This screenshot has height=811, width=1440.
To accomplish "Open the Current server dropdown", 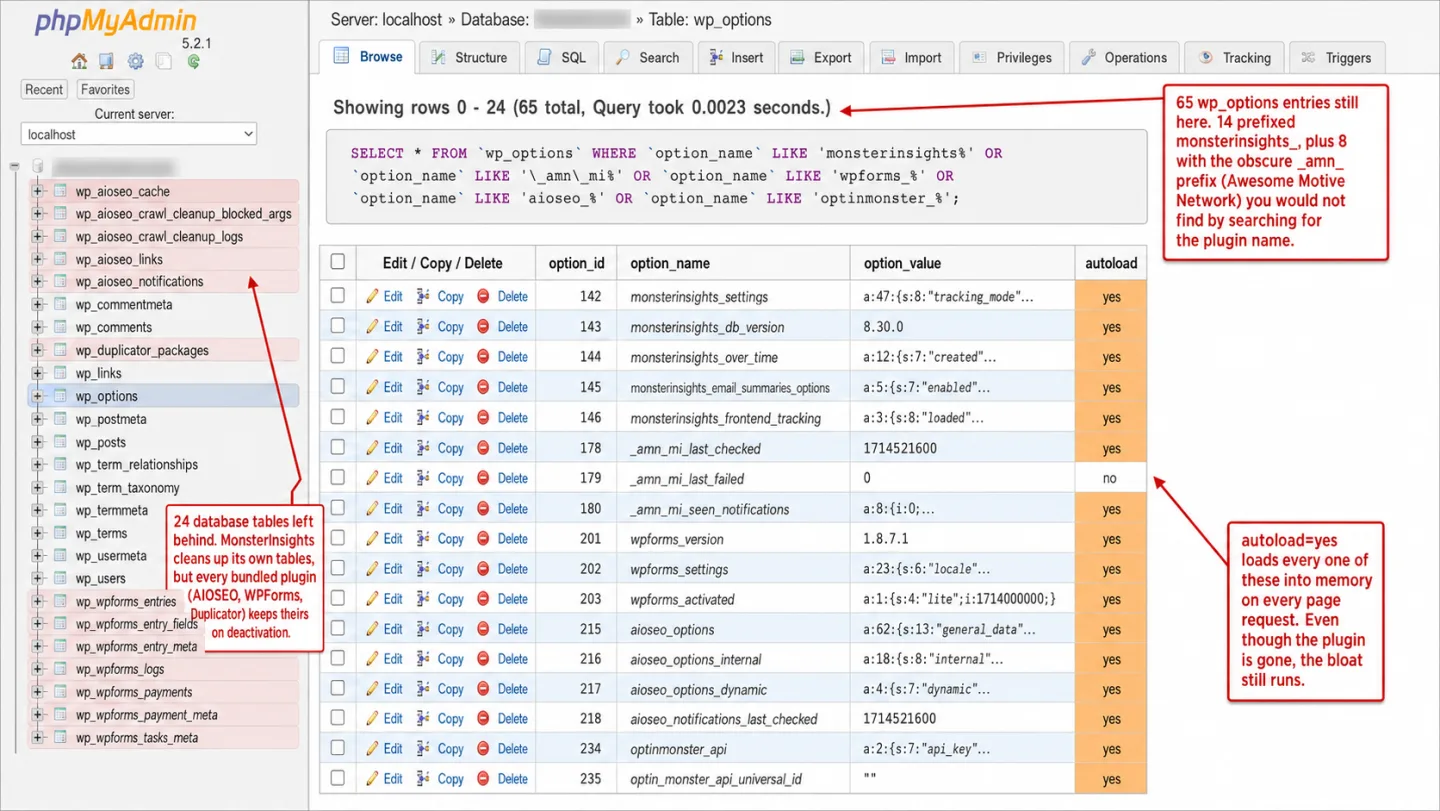I will (139, 134).
